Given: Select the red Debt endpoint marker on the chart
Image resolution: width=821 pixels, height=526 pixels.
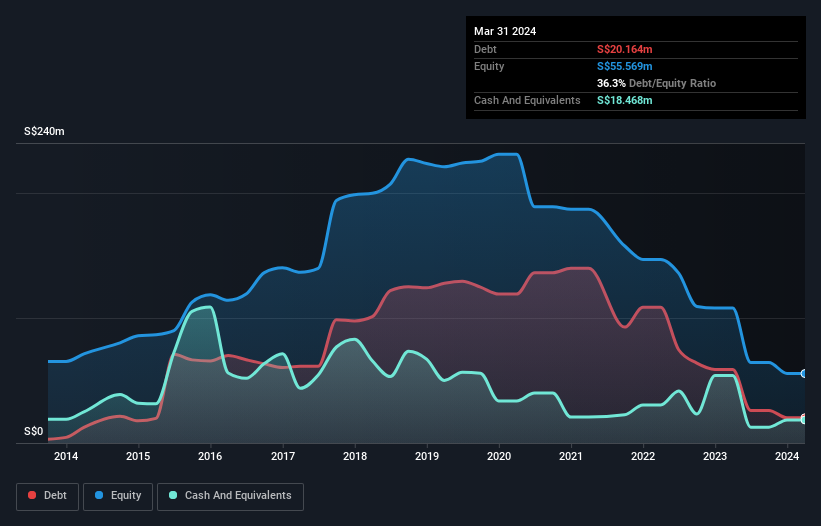Looking at the screenshot, I should coord(804,417).
